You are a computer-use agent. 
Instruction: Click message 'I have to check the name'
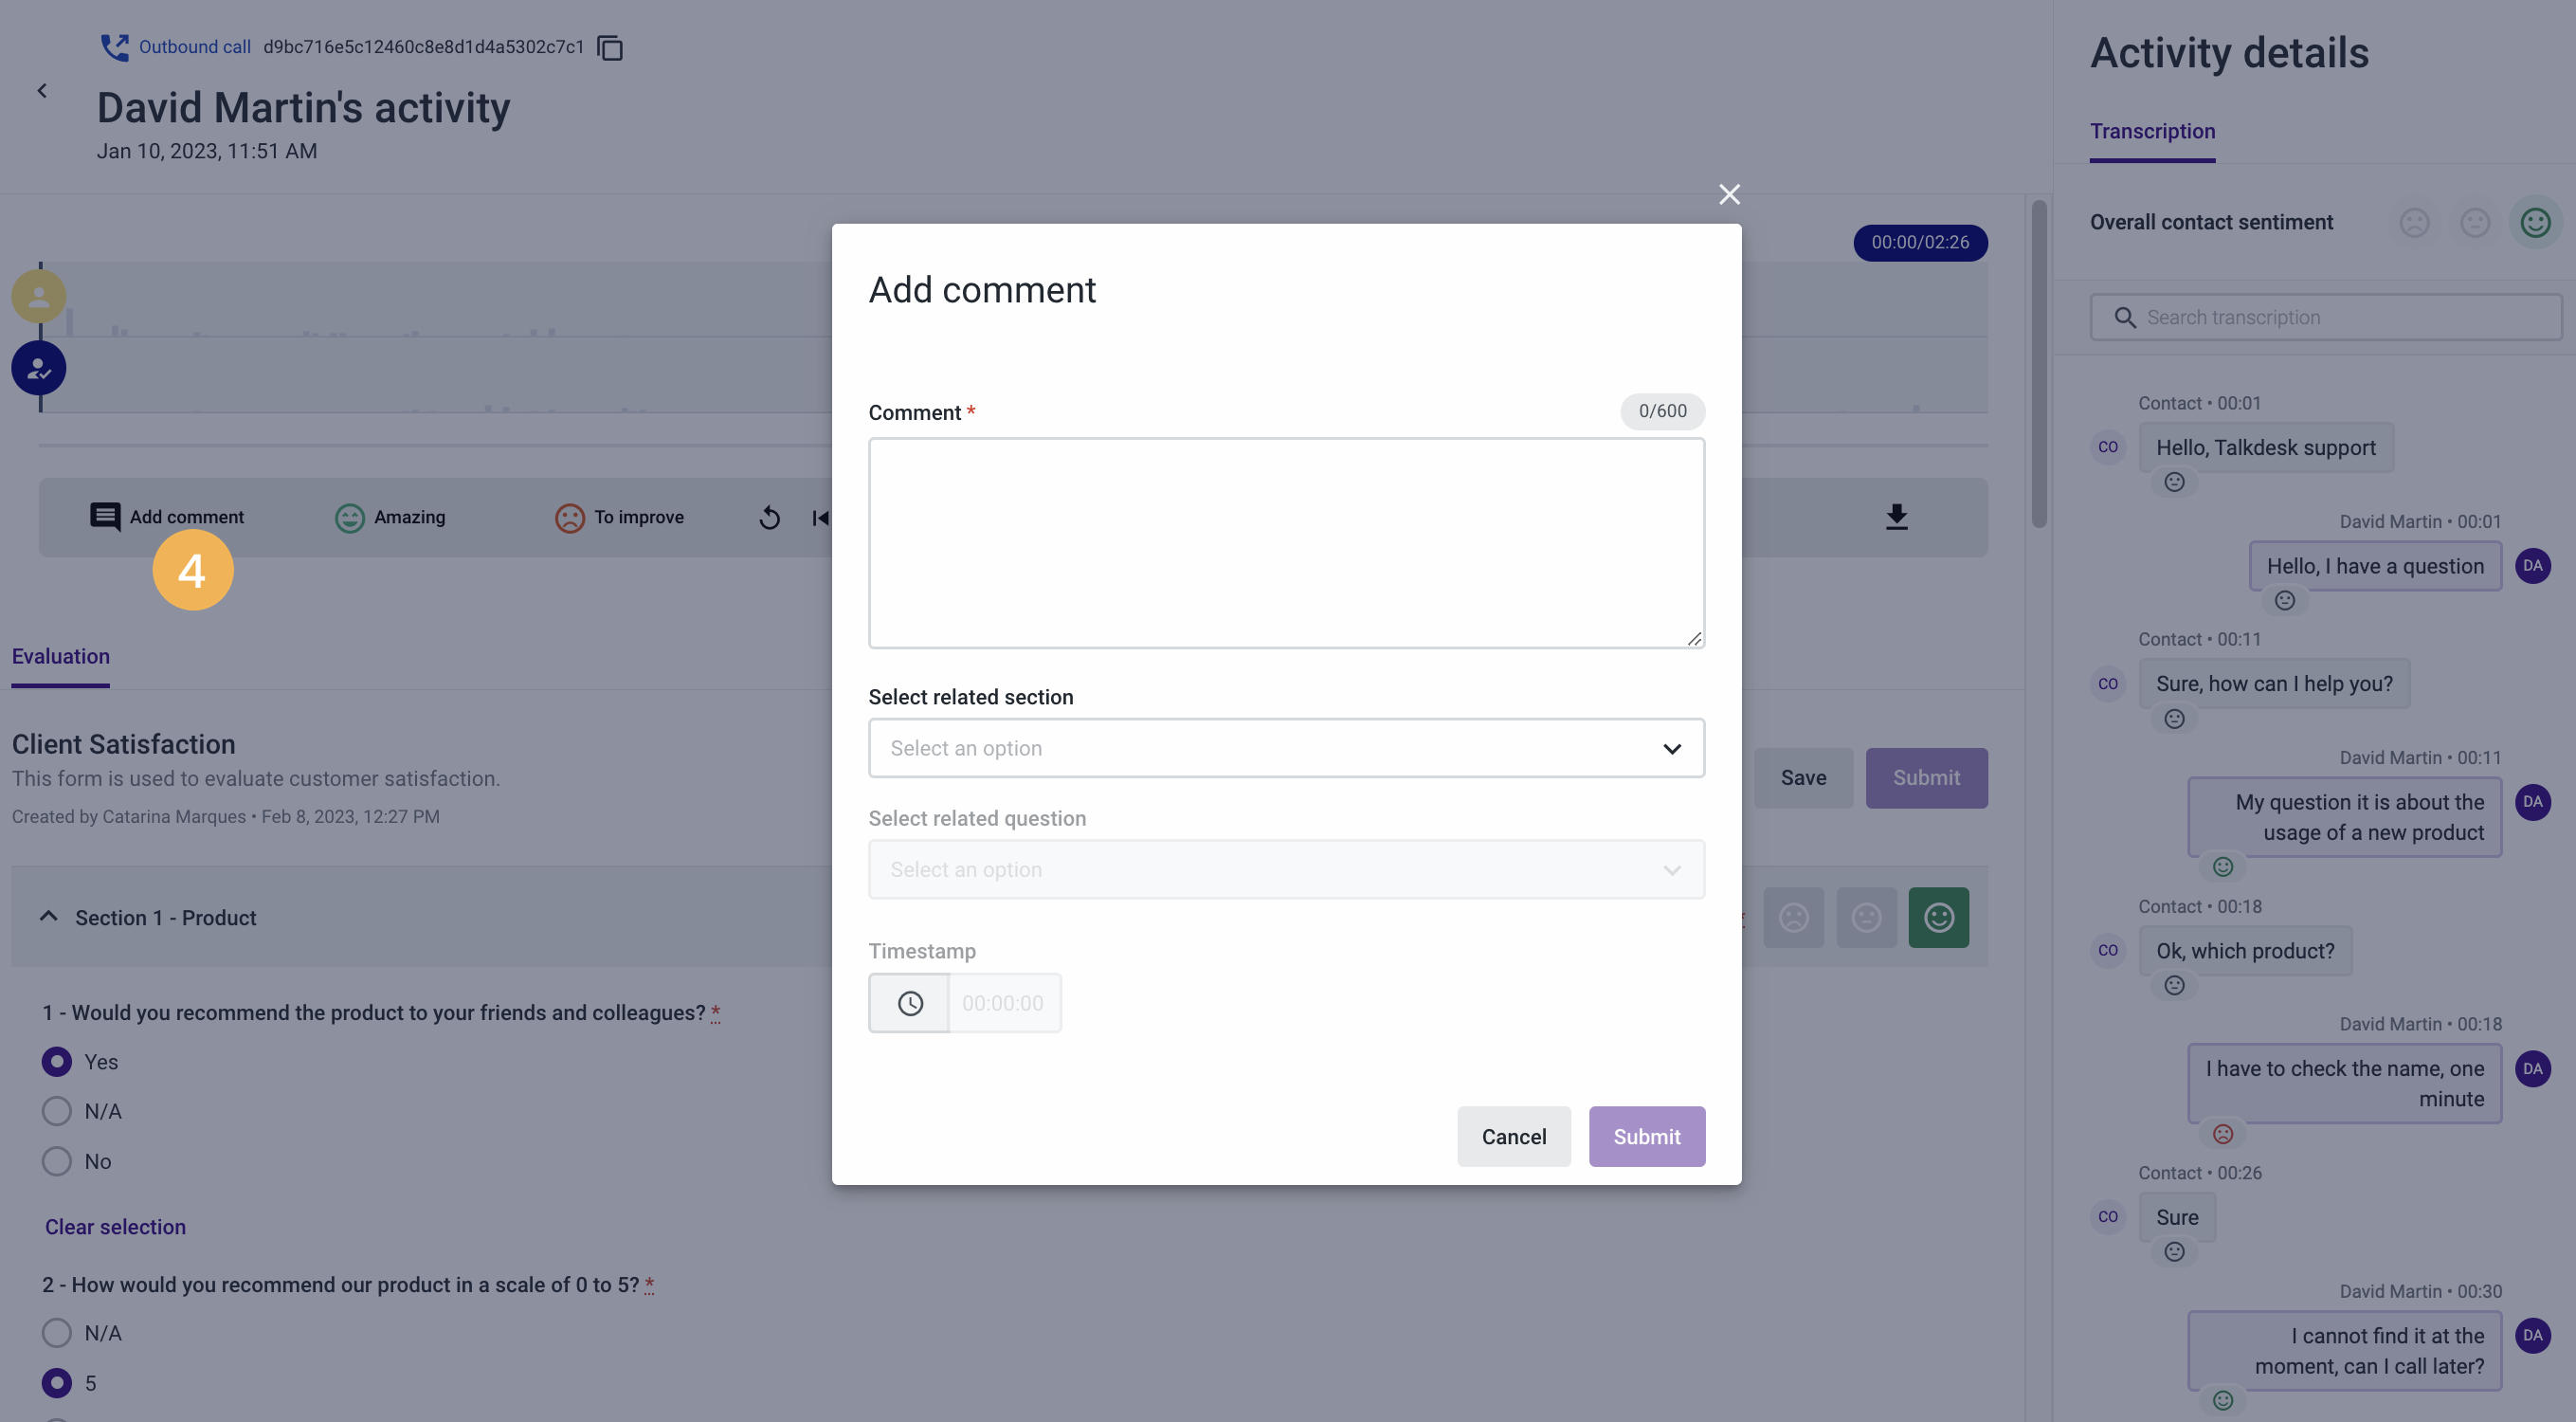[2345, 1083]
